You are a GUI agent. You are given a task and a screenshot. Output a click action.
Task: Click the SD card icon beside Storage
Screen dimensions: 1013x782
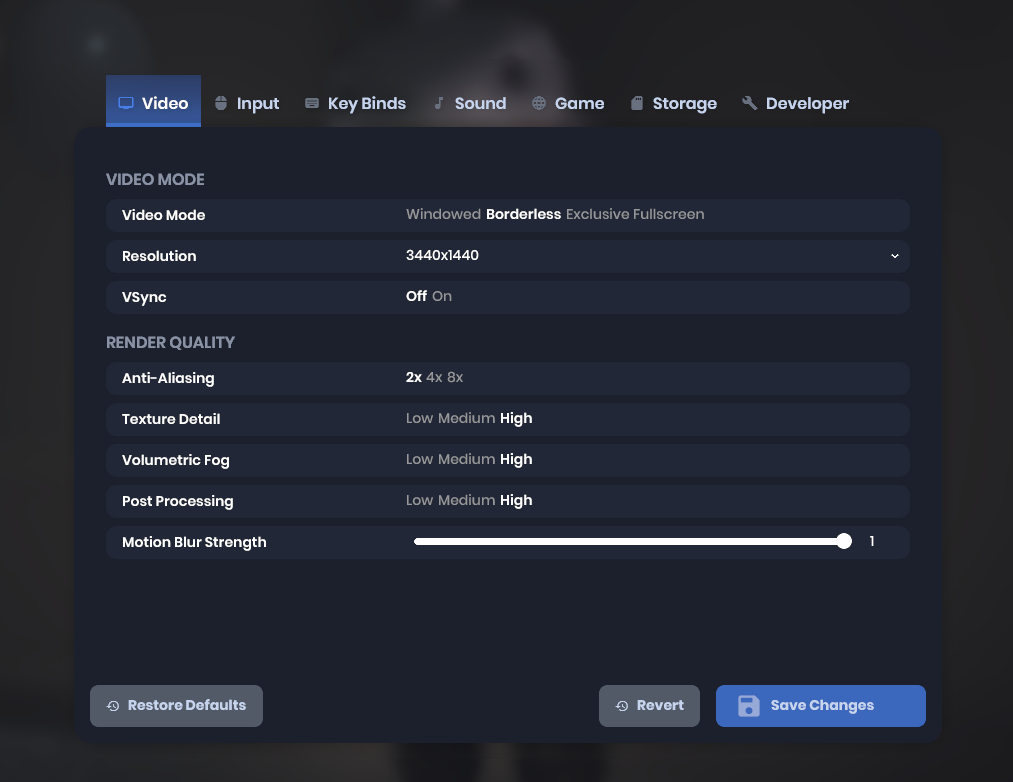pyautogui.click(x=637, y=103)
